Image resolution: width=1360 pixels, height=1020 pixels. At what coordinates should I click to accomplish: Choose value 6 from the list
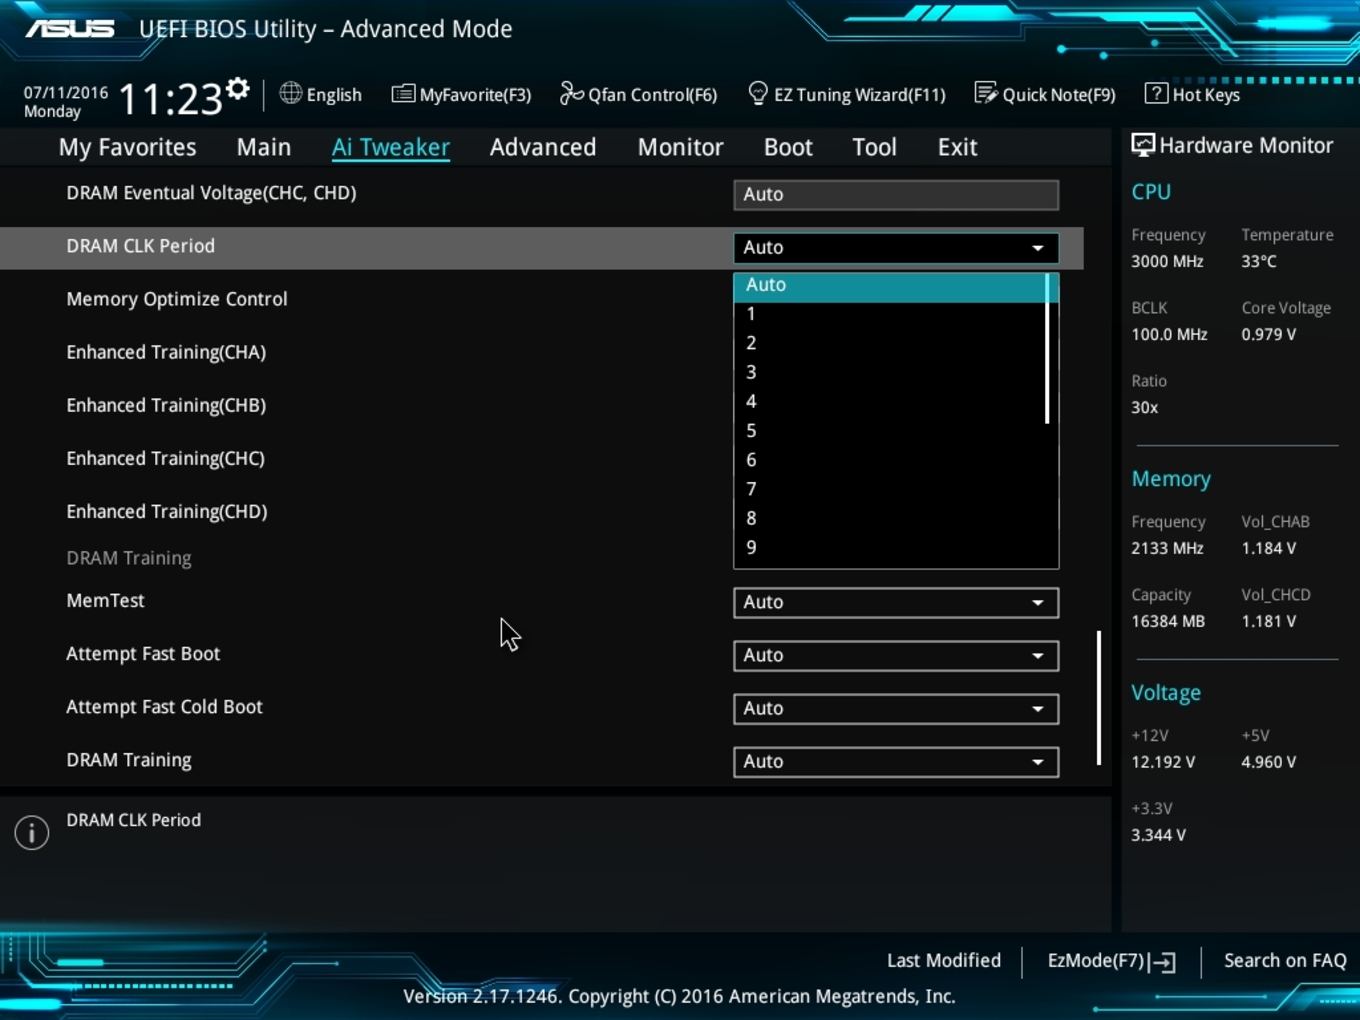[x=889, y=460]
